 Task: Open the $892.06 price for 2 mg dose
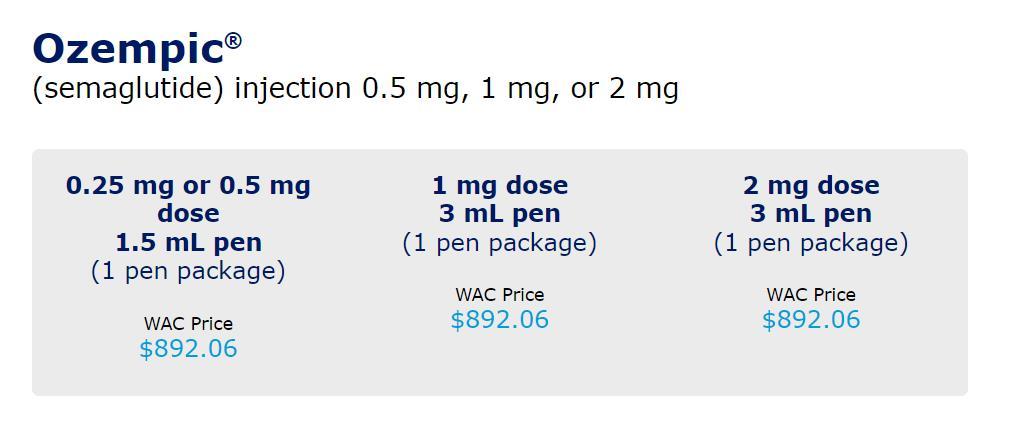[811, 320]
